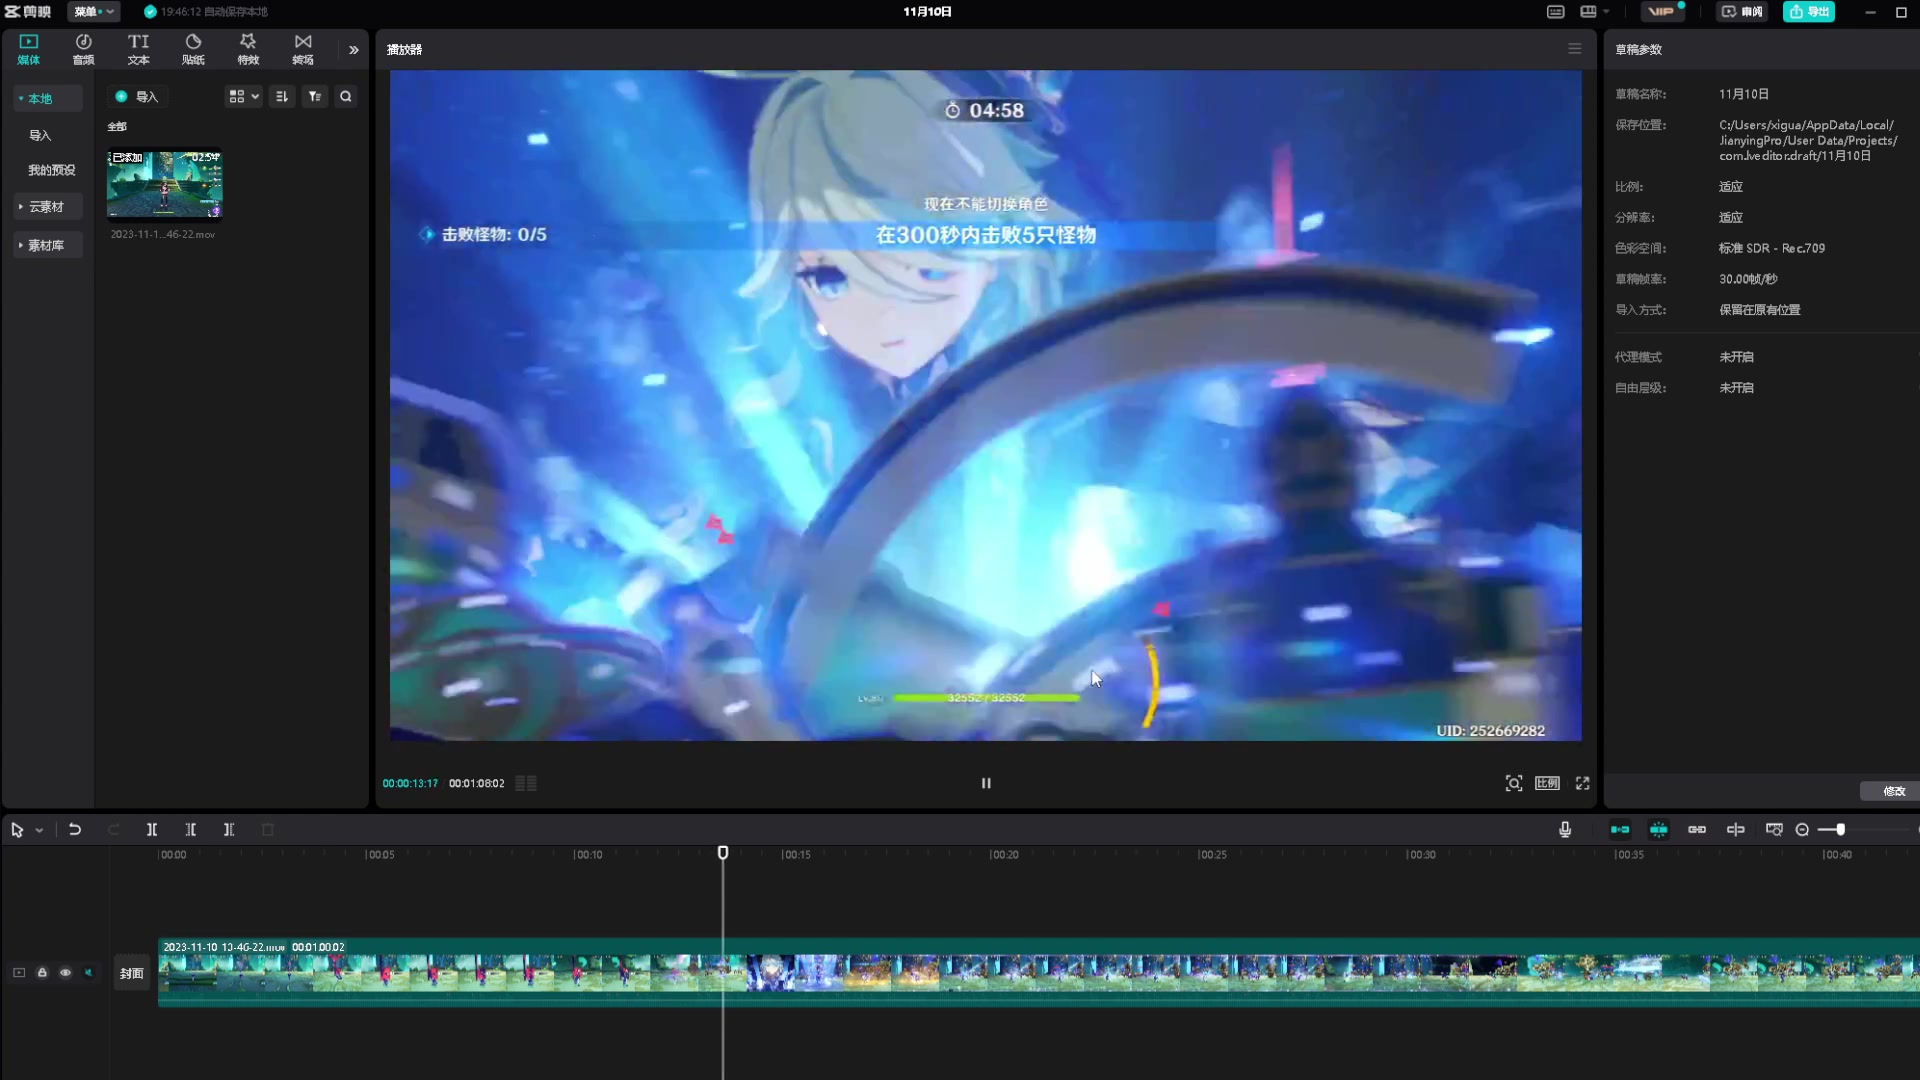Click the 修改 (Modify) button in draft parameters
The height and width of the screenshot is (1080, 1920).
[1893, 791]
